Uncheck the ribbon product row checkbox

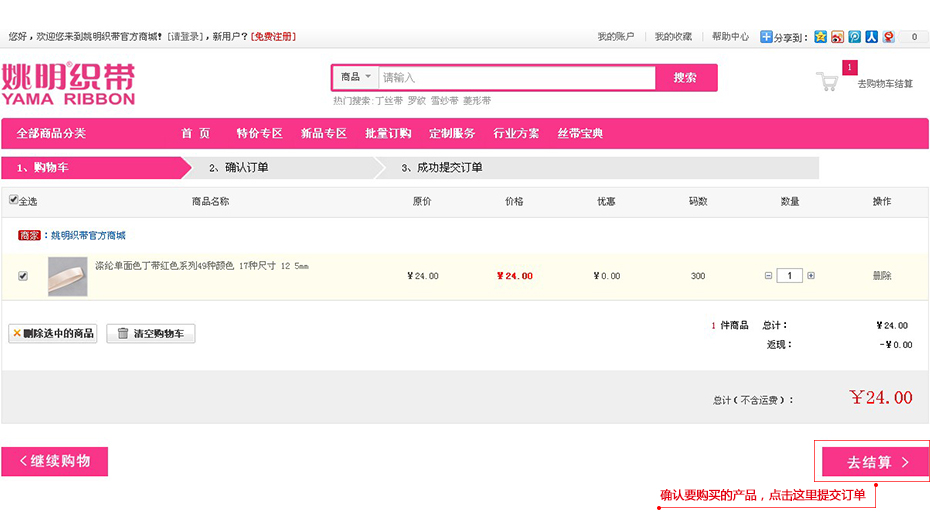23,276
